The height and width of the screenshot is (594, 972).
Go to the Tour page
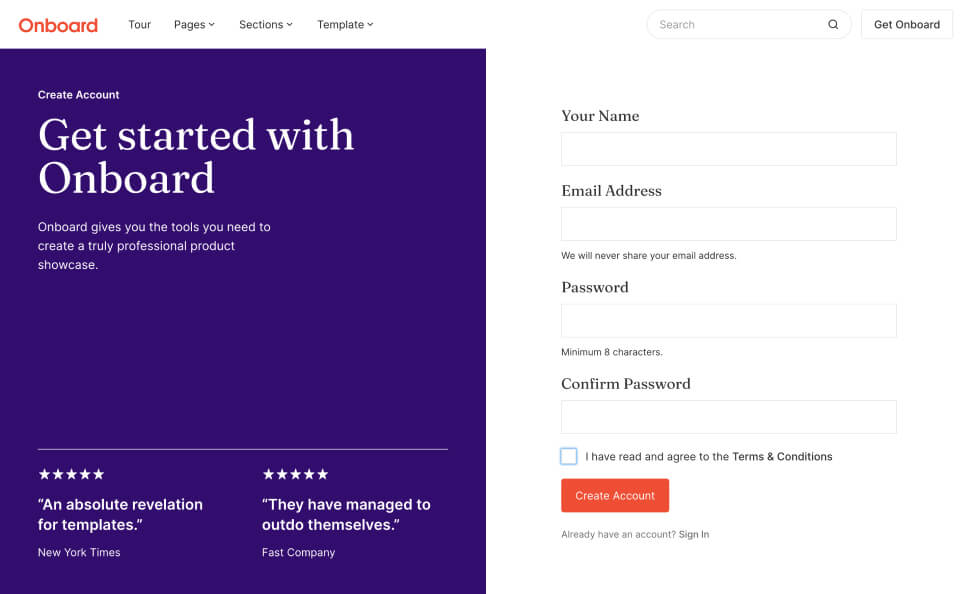[139, 25]
